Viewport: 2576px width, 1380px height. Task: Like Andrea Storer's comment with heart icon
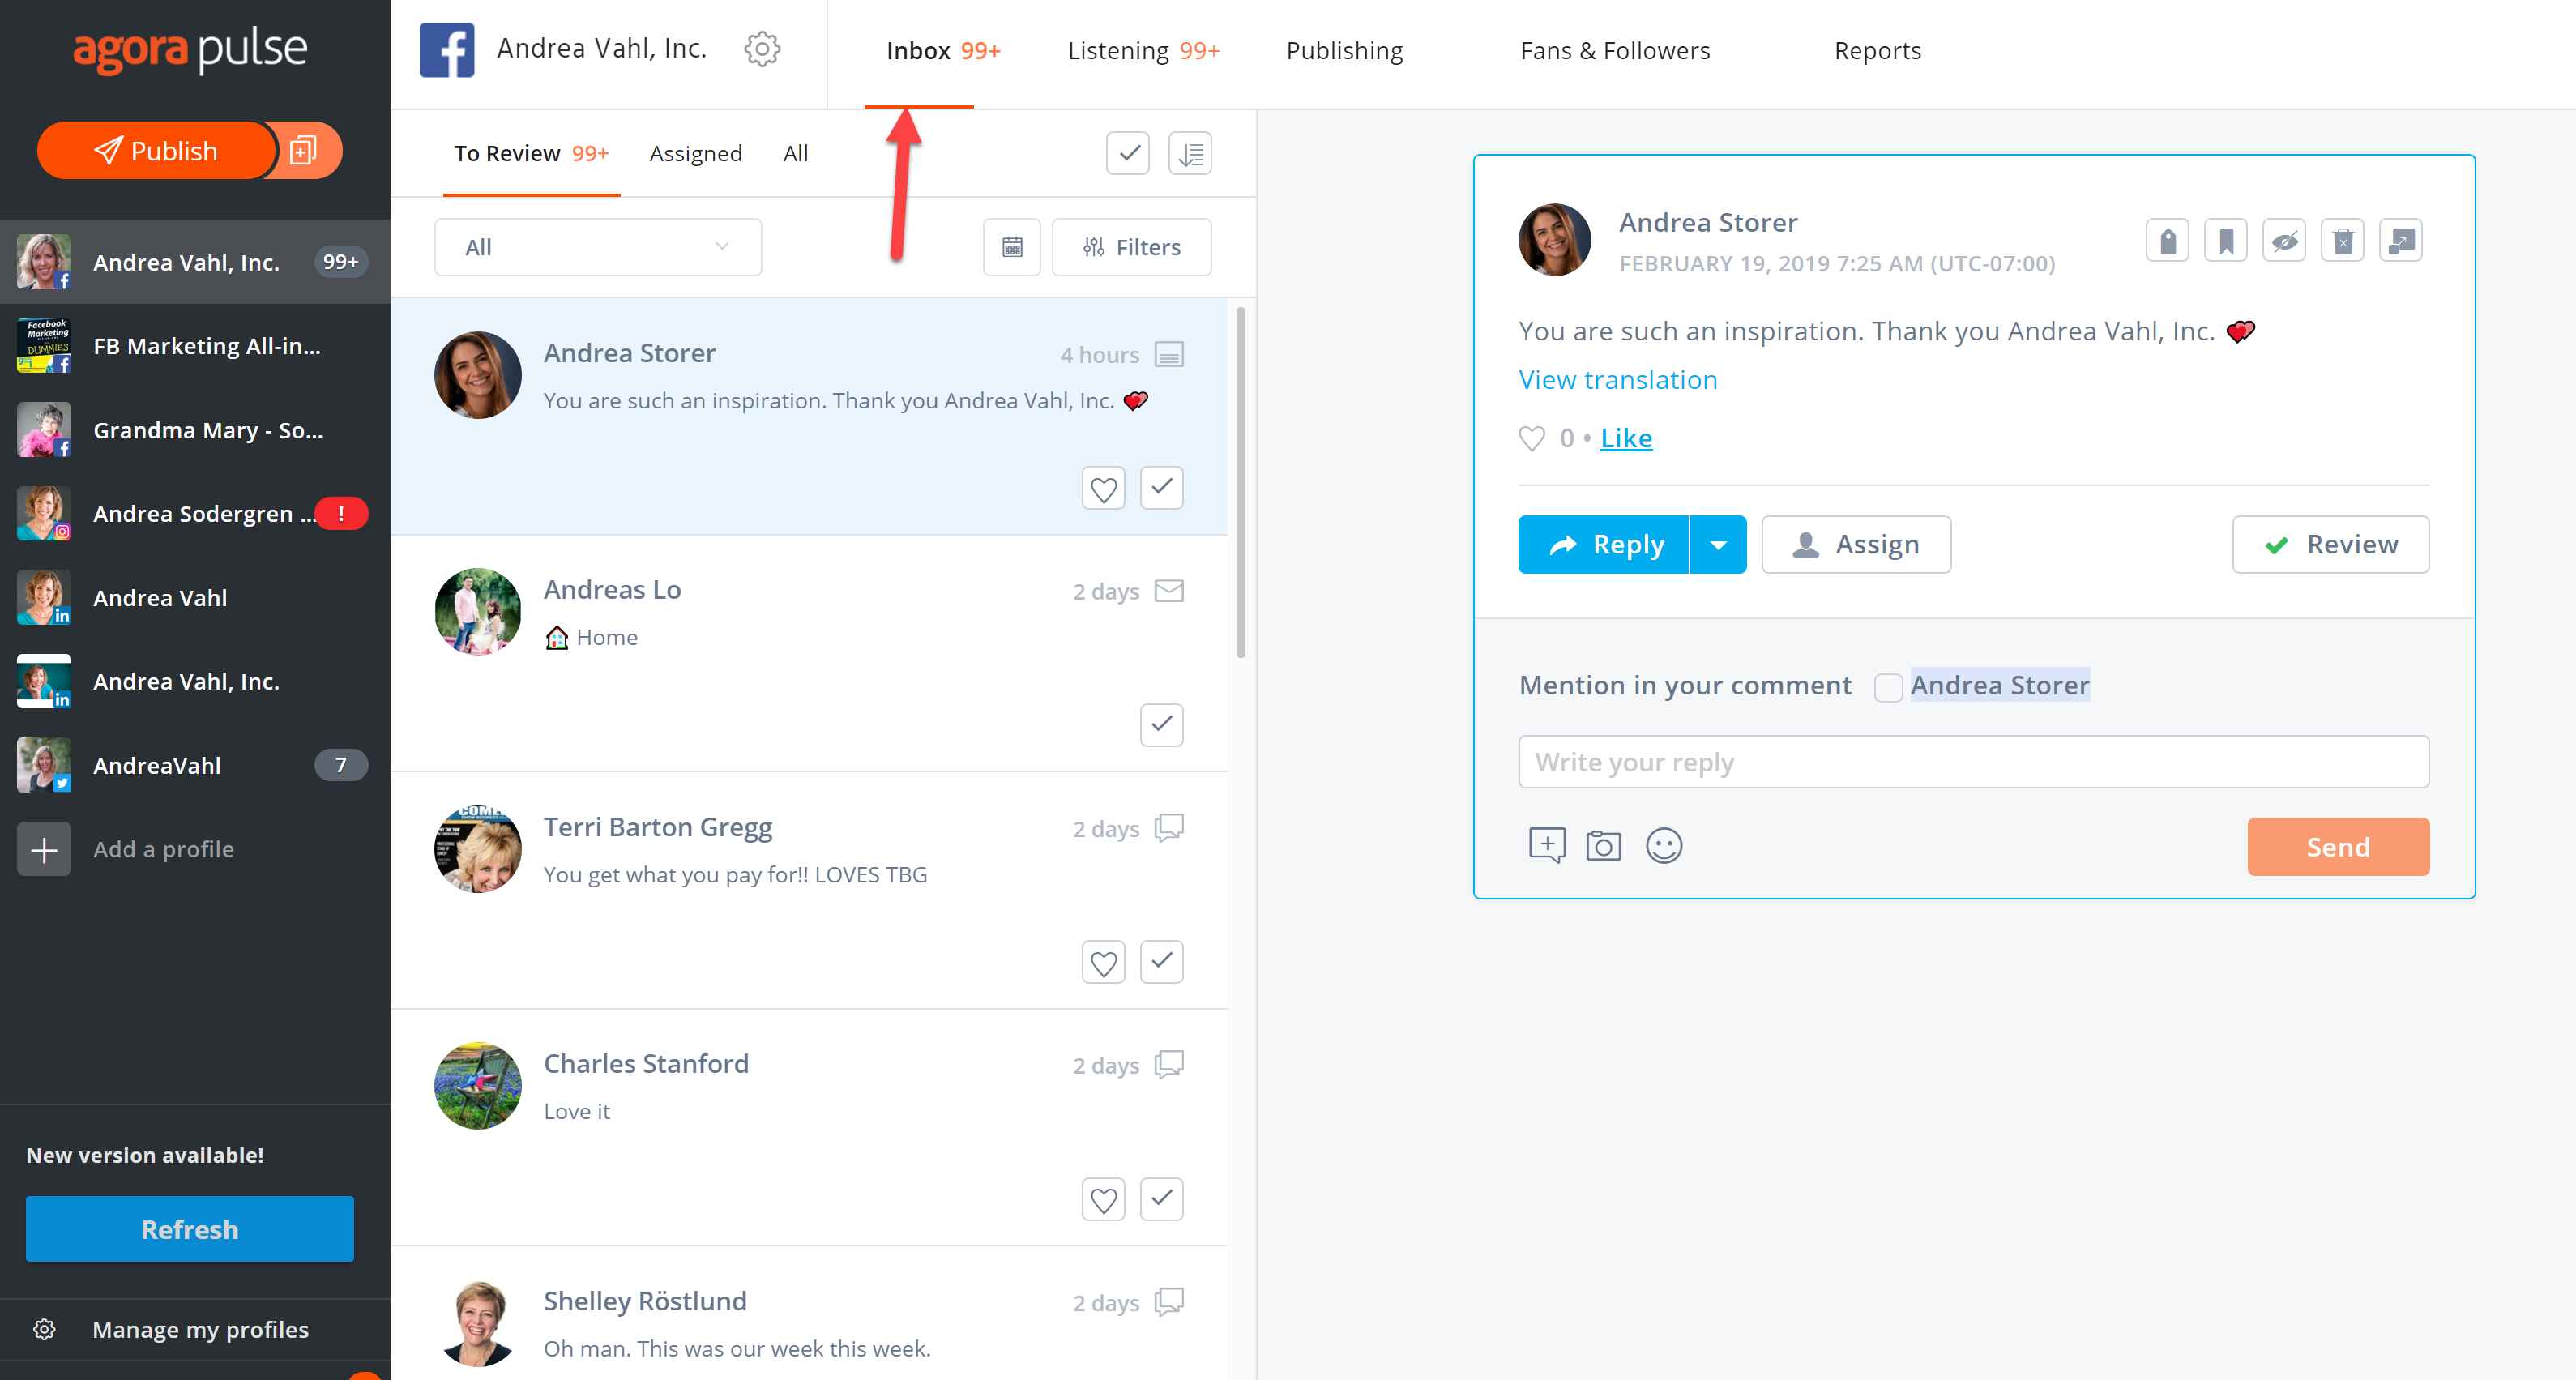tap(1103, 489)
